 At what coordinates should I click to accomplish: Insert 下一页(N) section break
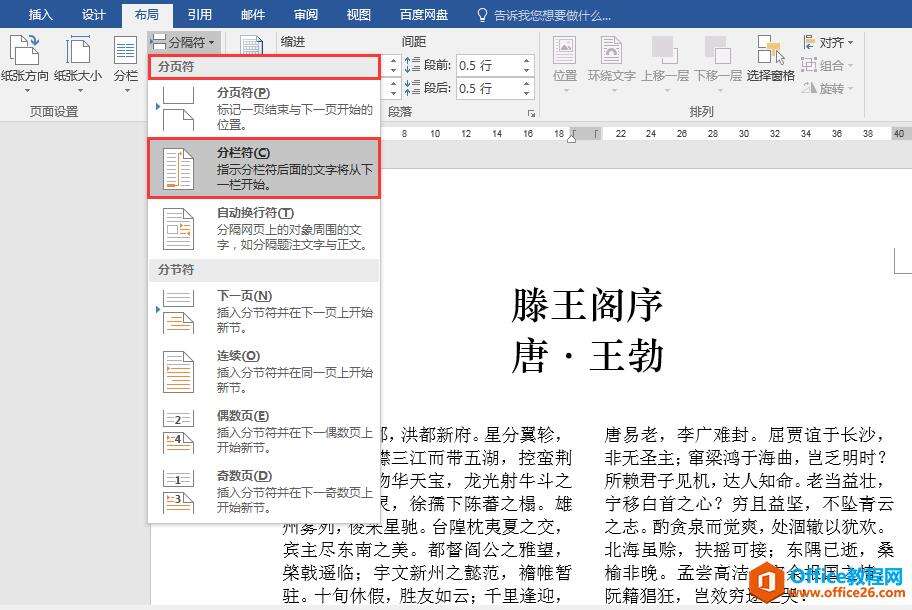pyautogui.click(x=263, y=311)
